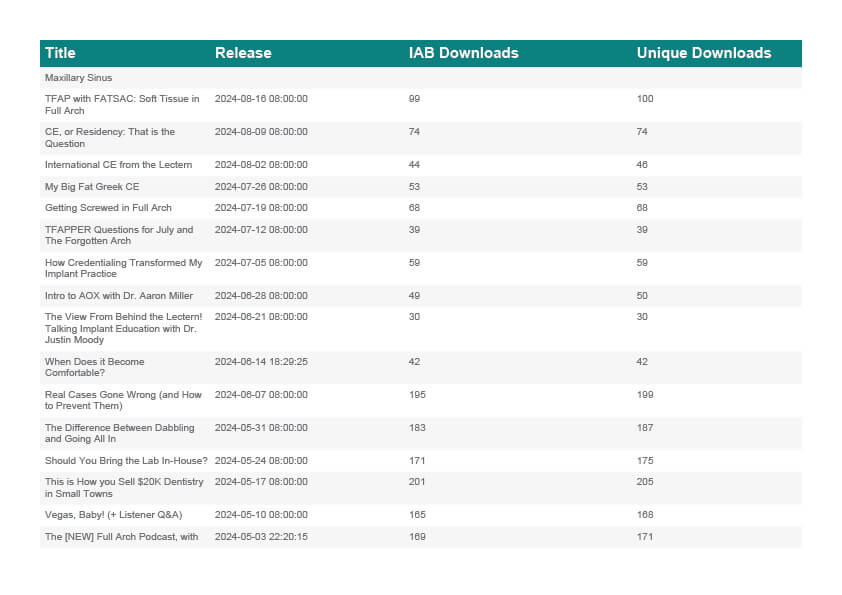Click the Unique Downloads column header
This screenshot has width=842, height=595.
point(704,53)
